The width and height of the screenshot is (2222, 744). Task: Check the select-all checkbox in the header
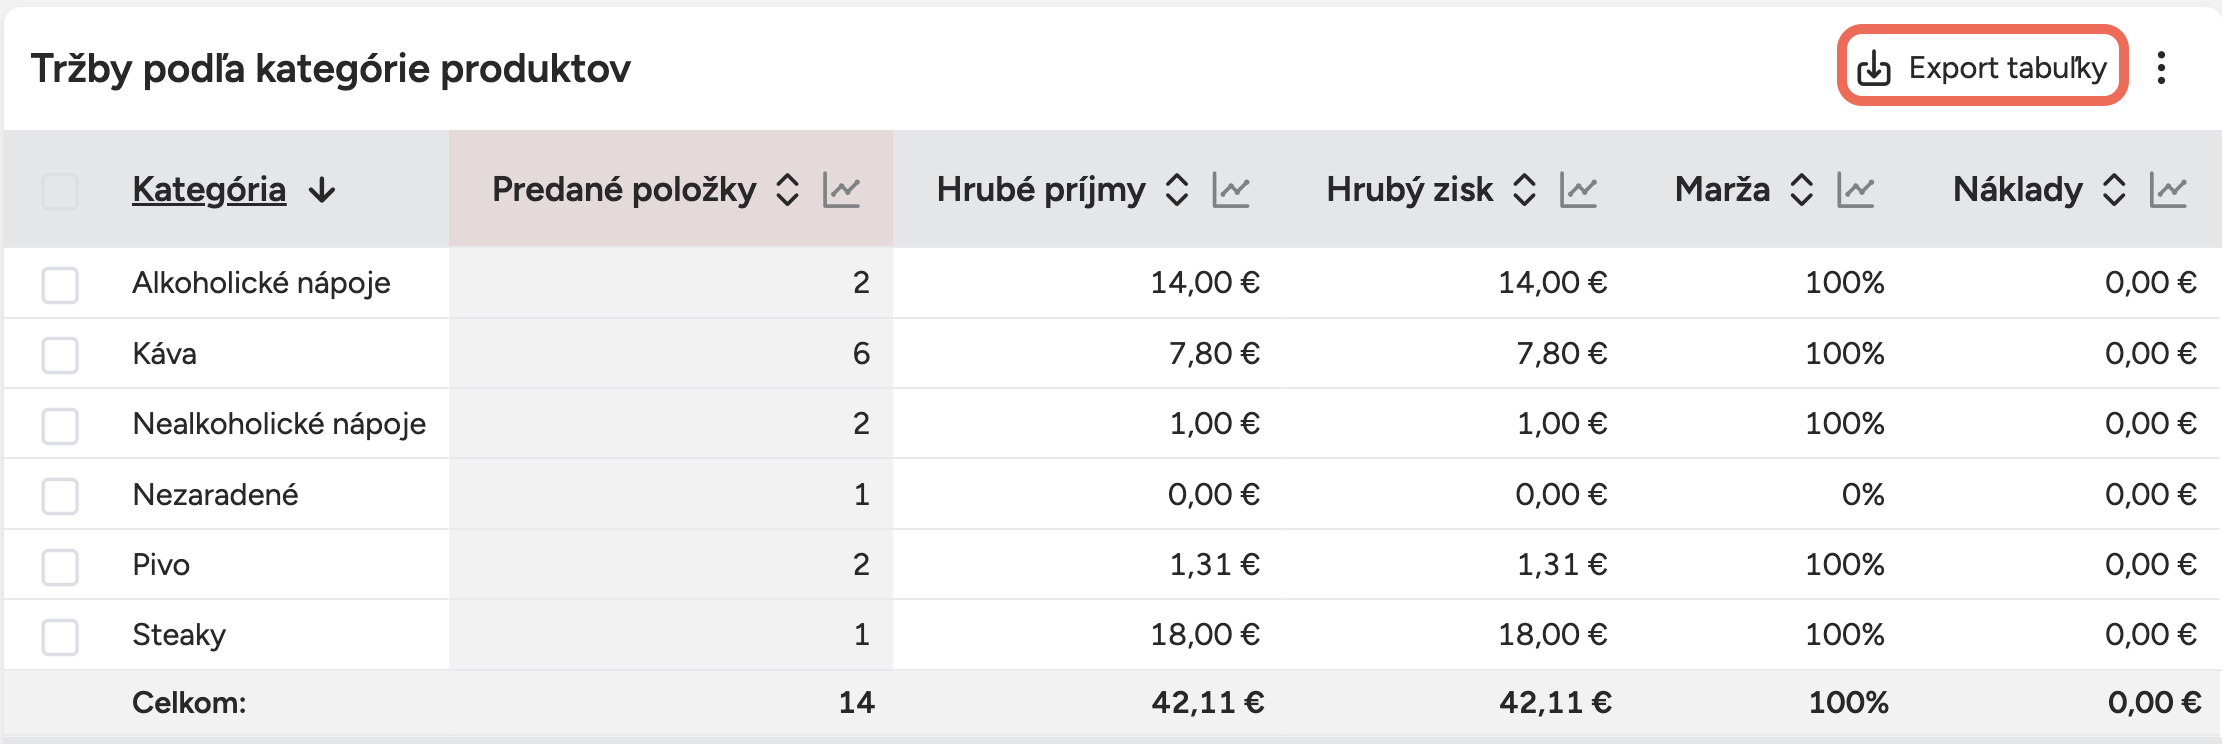click(60, 190)
